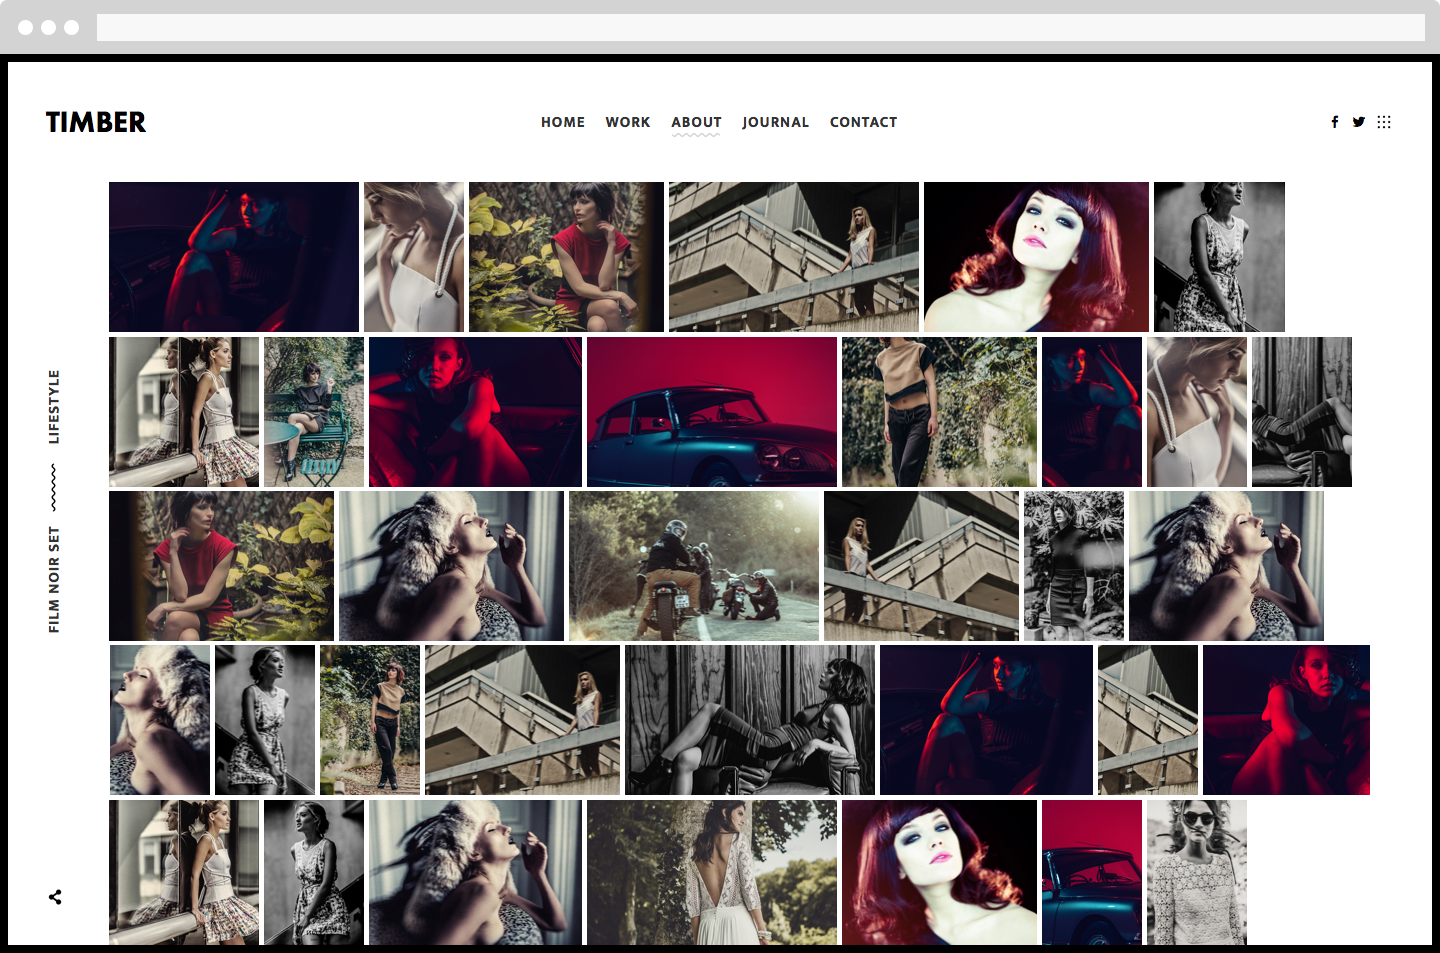Open the Journal page link

click(775, 122)
